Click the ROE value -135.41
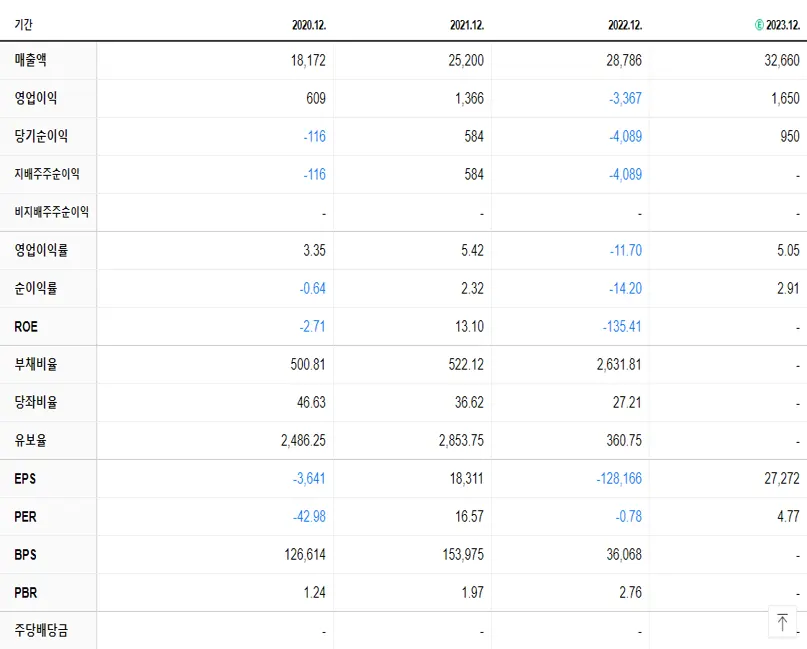The image size is (807, 649). pyautogui.click(x=622, y=326)
